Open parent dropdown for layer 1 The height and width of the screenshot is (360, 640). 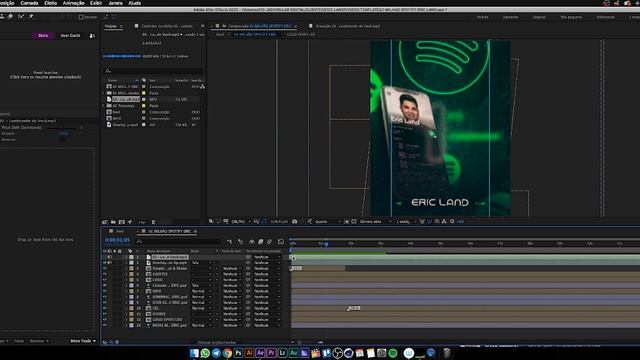267,258
